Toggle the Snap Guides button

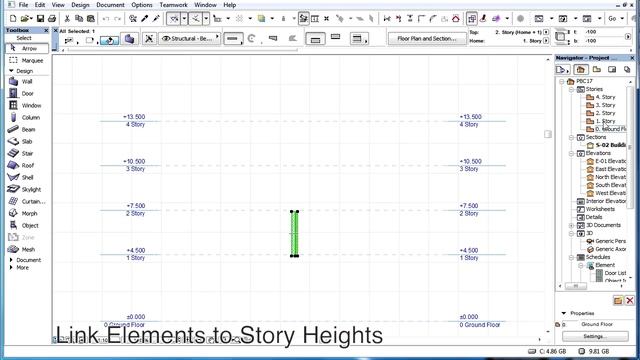(x=196, y=18)
